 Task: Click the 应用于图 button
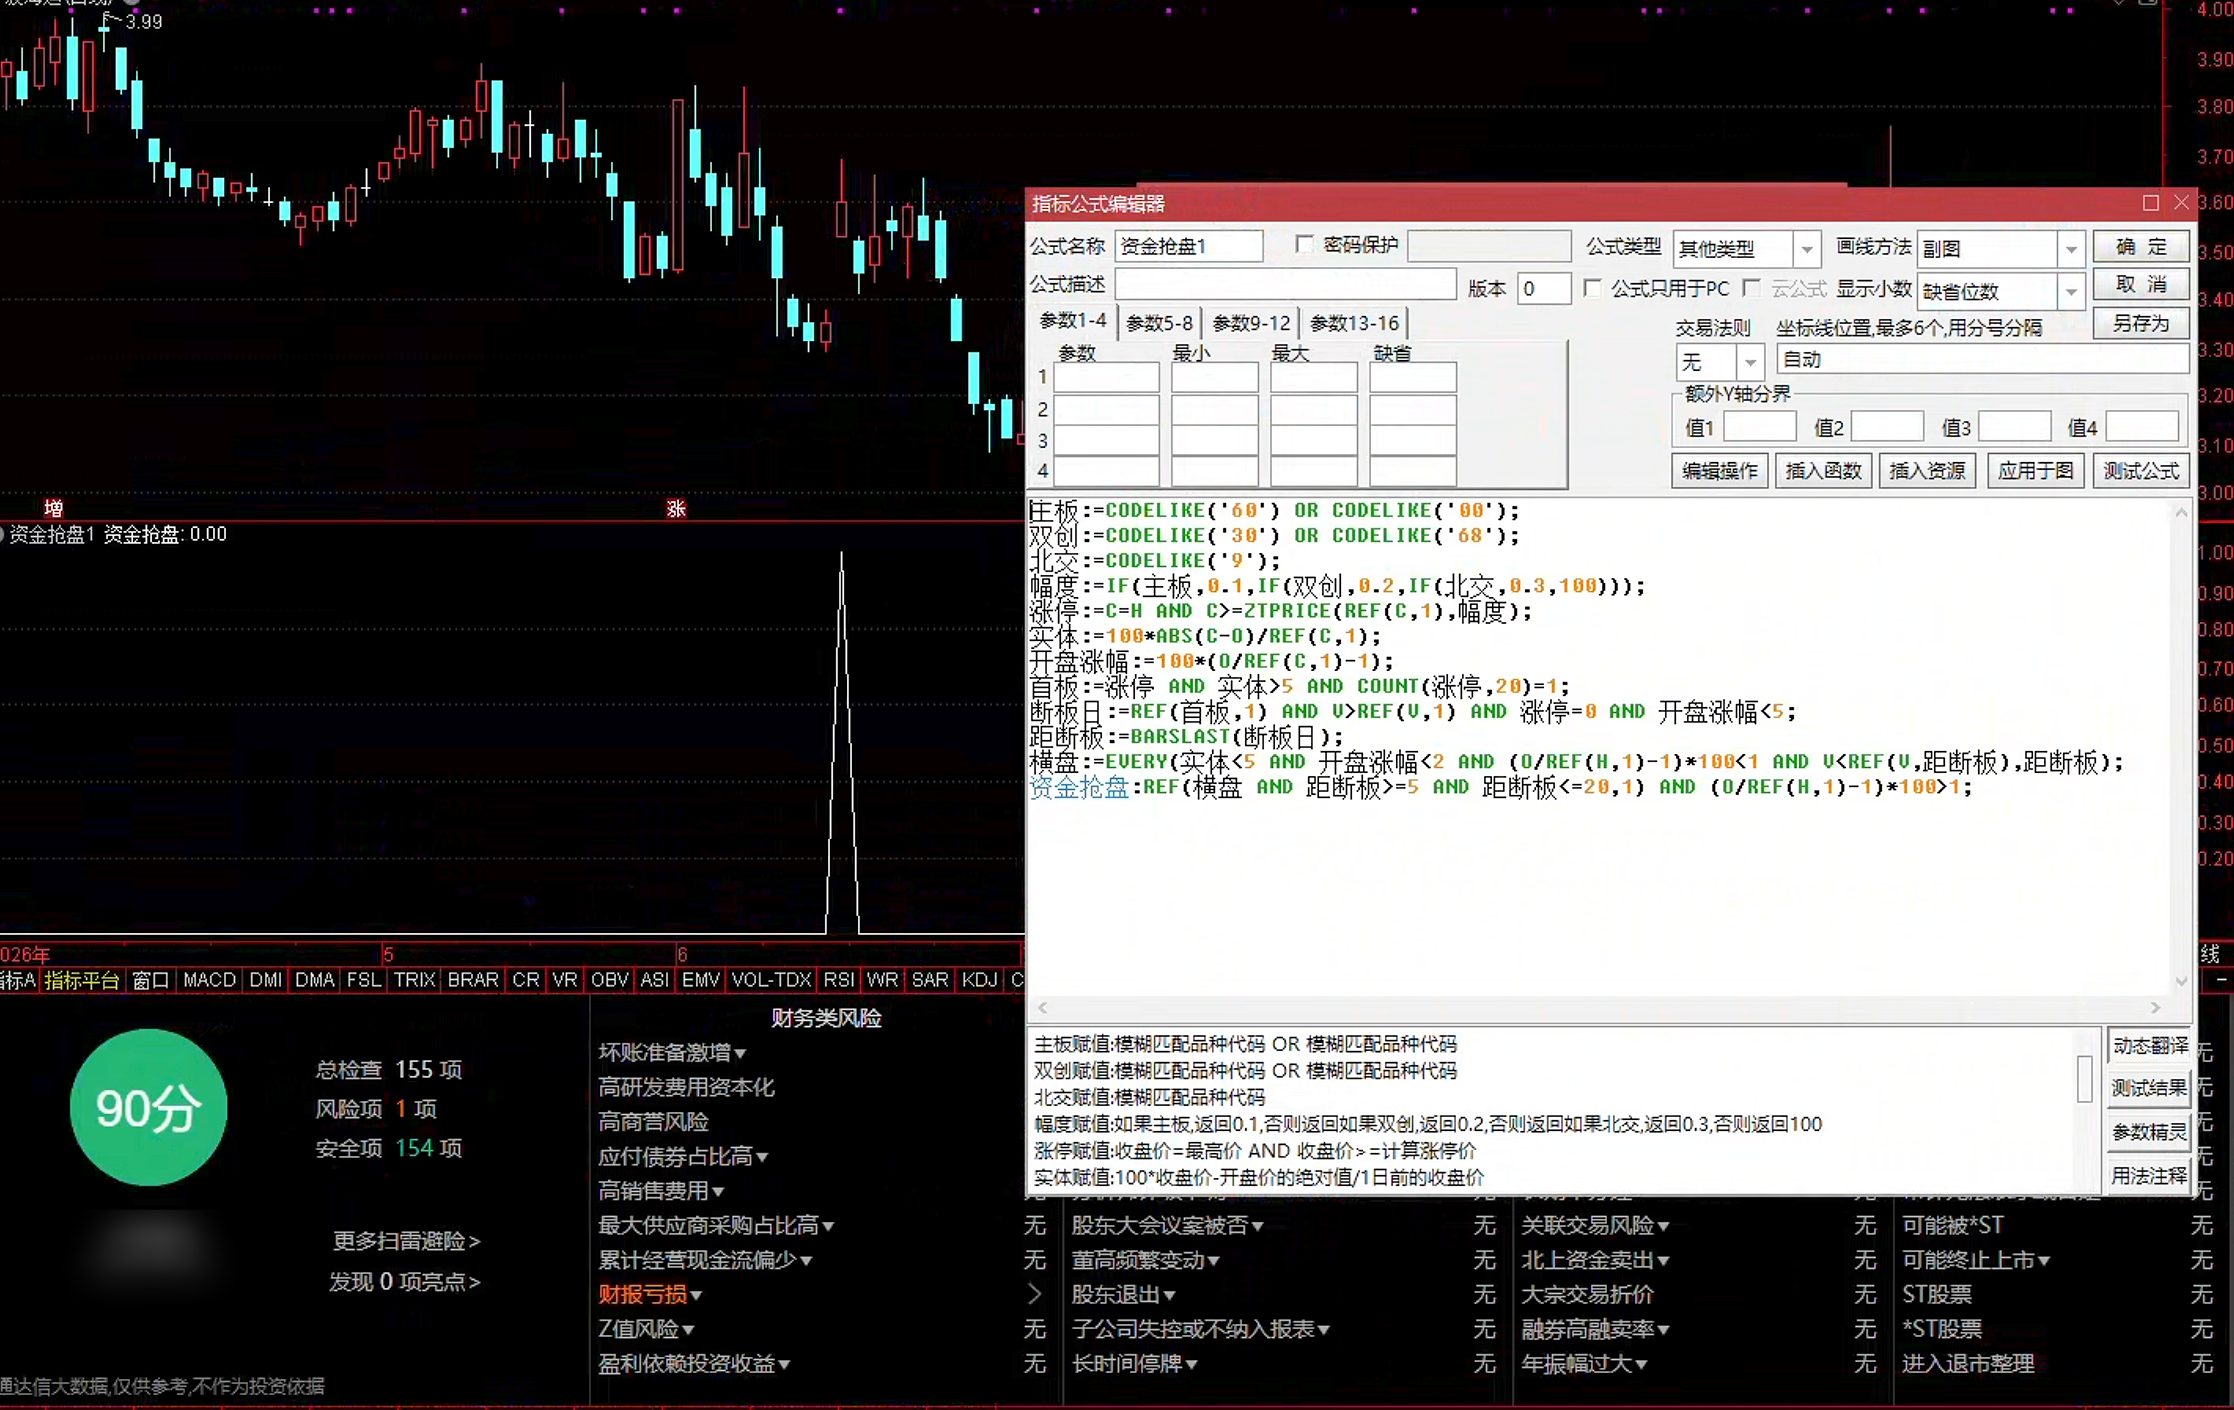[x=2035, y=470]
